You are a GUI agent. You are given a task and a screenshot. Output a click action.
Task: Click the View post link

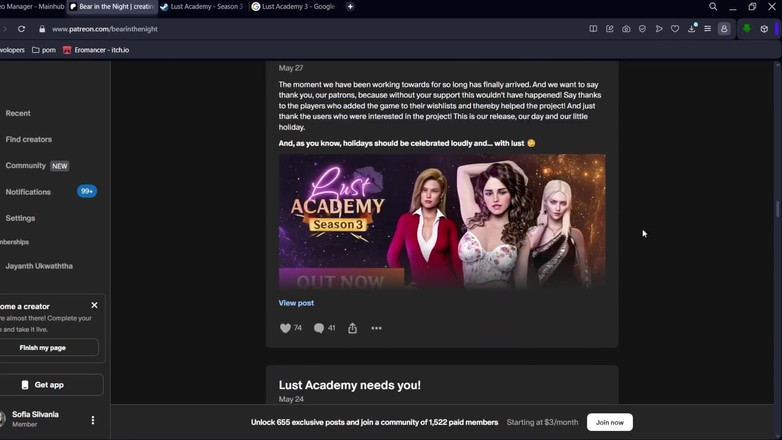click(x=296, y=303)
